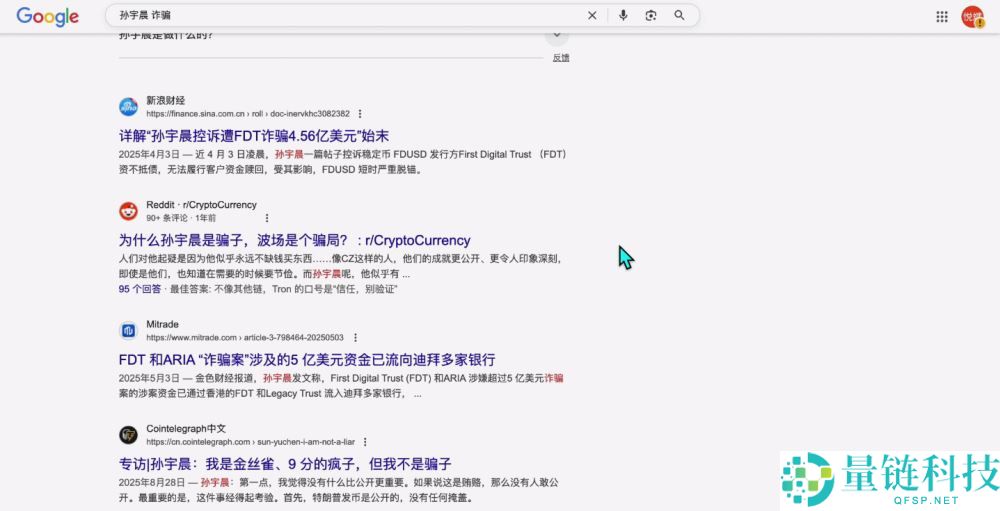Open more options for the 新浪财经 result

pyautogui.click(x=360, y=114)
